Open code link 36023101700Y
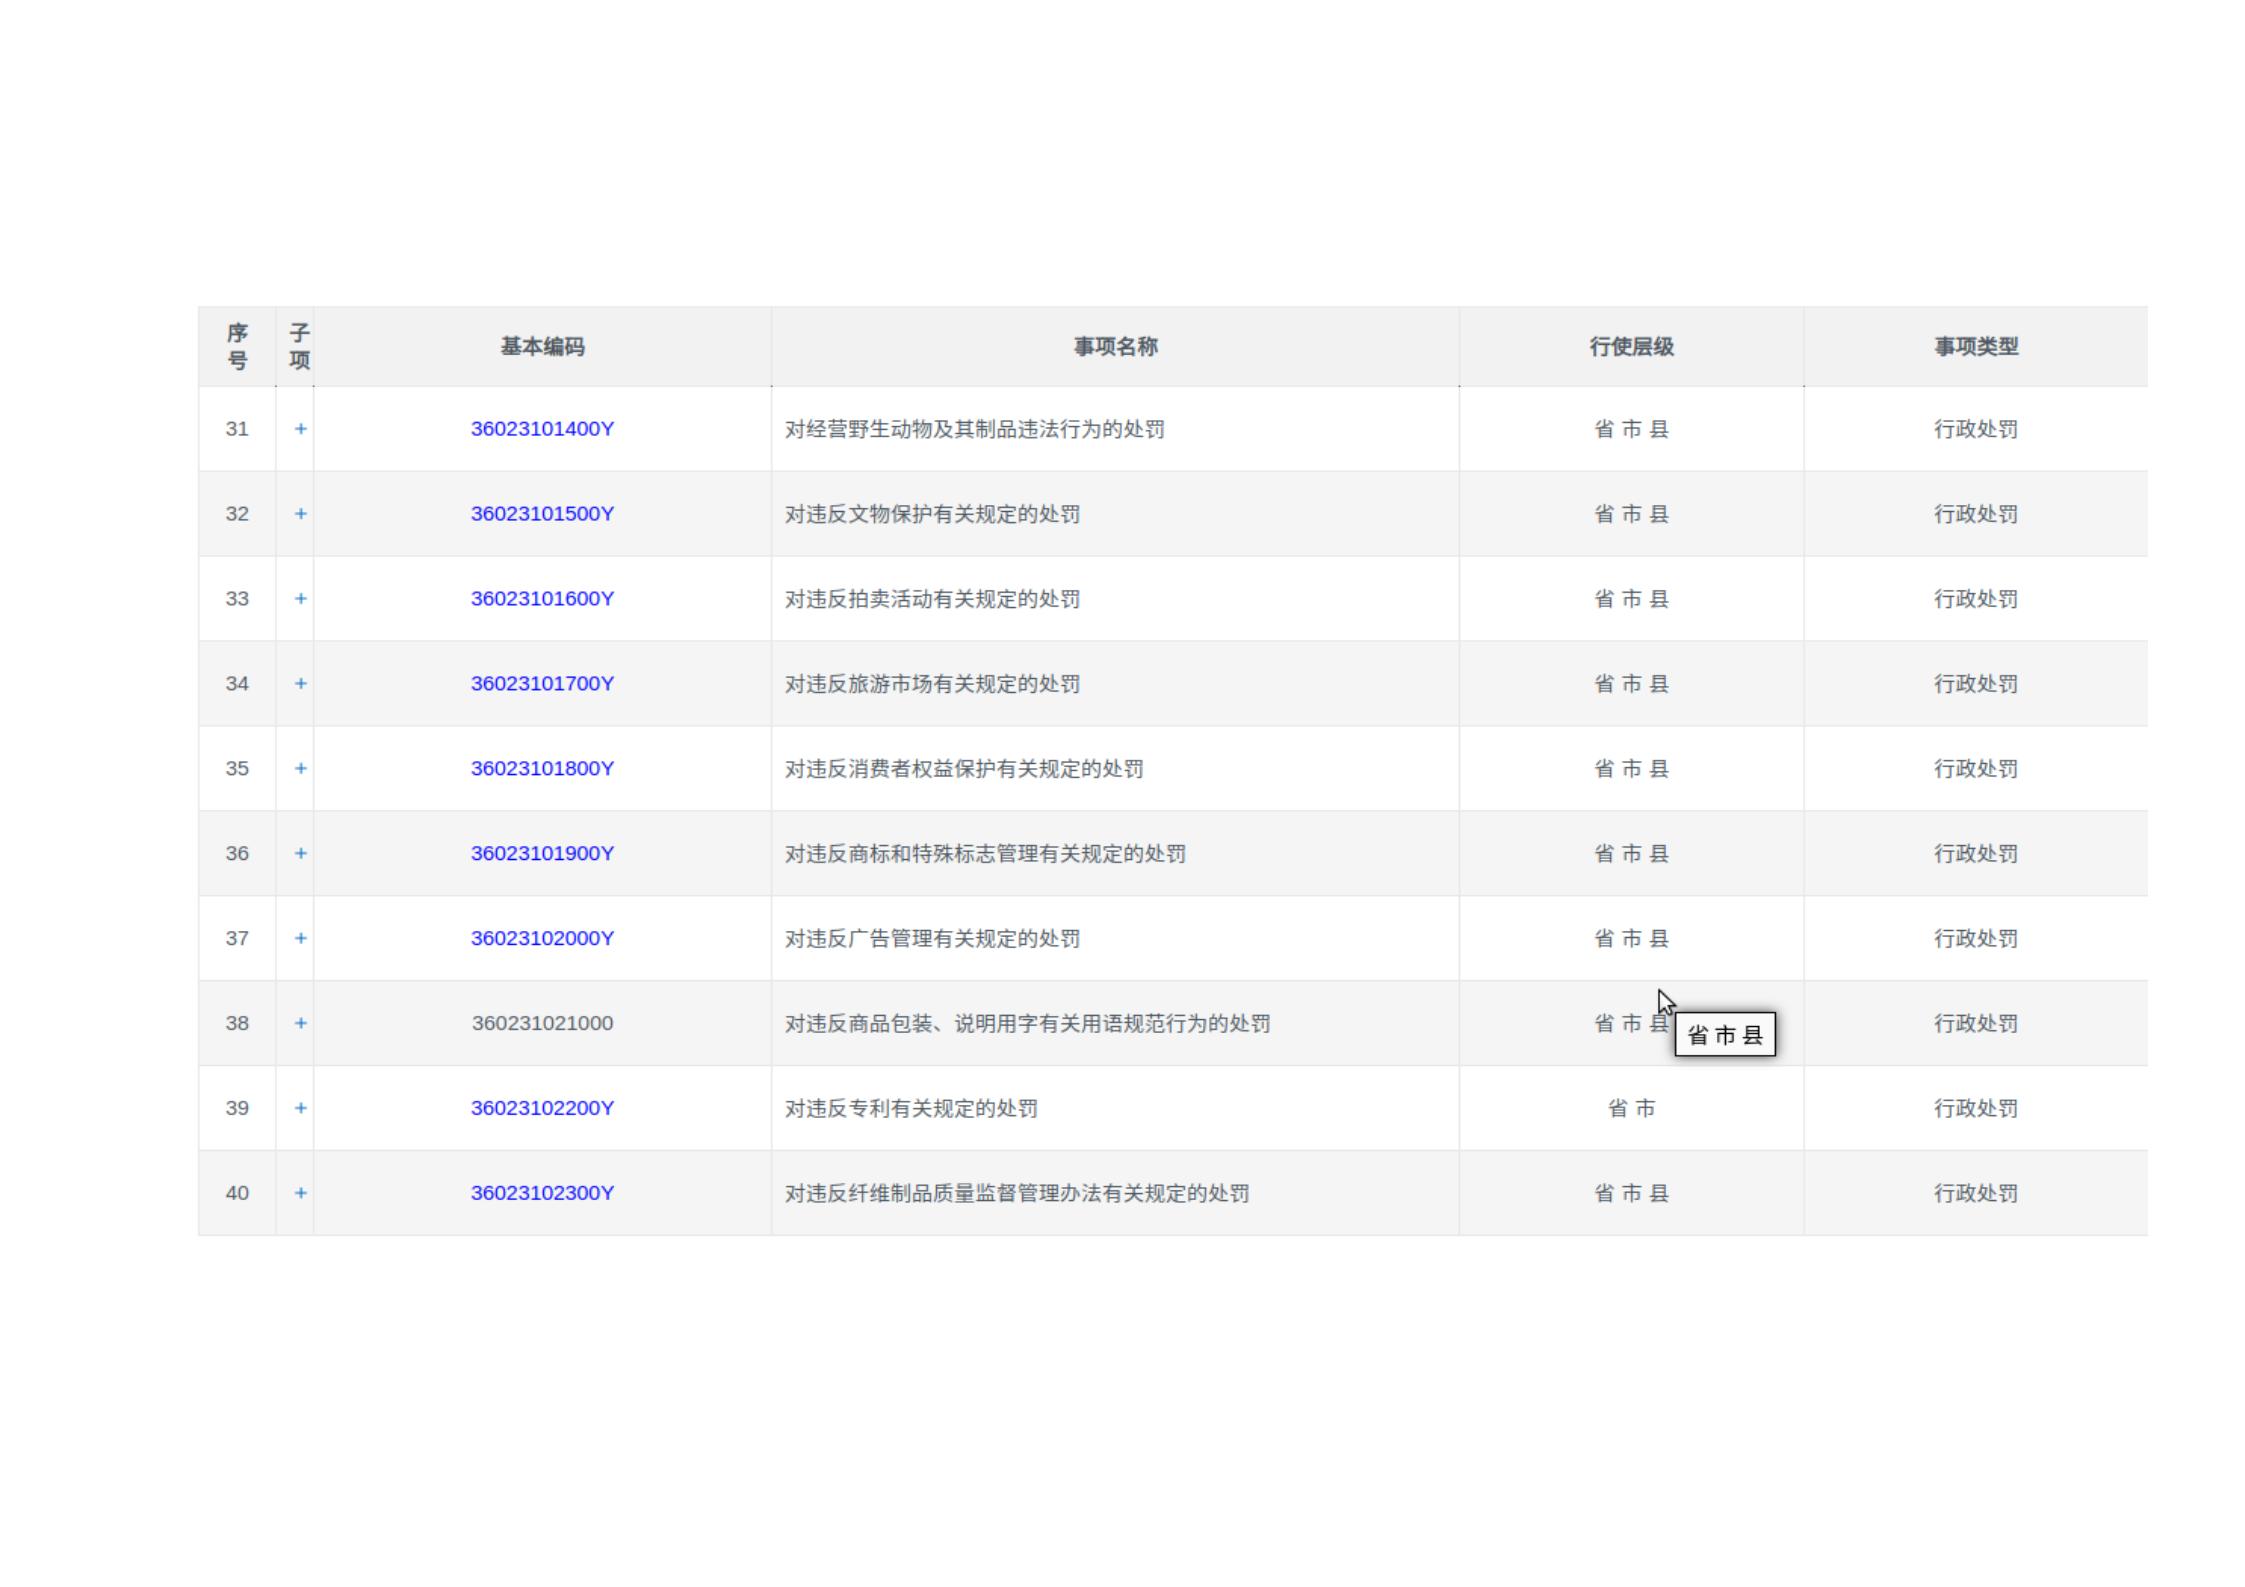 click(x=542, y=684)
